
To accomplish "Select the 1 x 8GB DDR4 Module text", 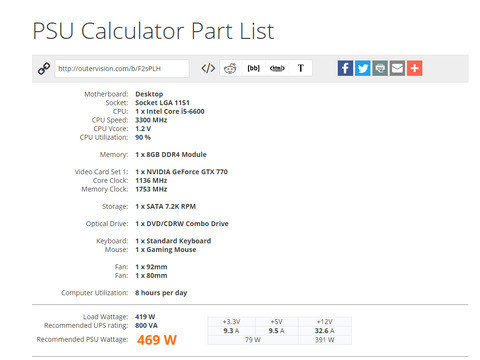I will 171,155.
